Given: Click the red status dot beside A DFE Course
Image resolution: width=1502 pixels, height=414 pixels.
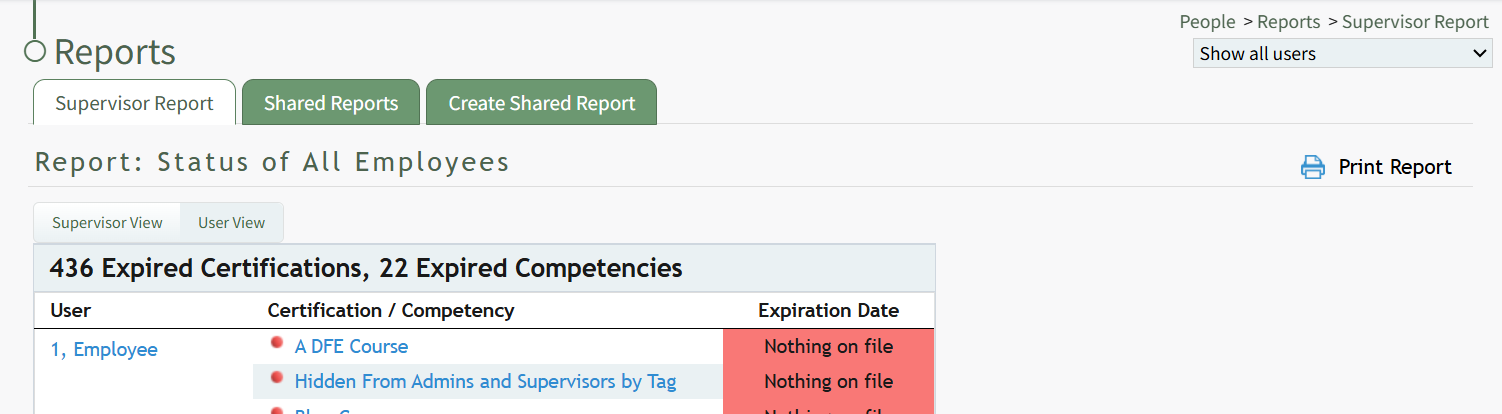Looking at the screenshot, I should (277, 343).
